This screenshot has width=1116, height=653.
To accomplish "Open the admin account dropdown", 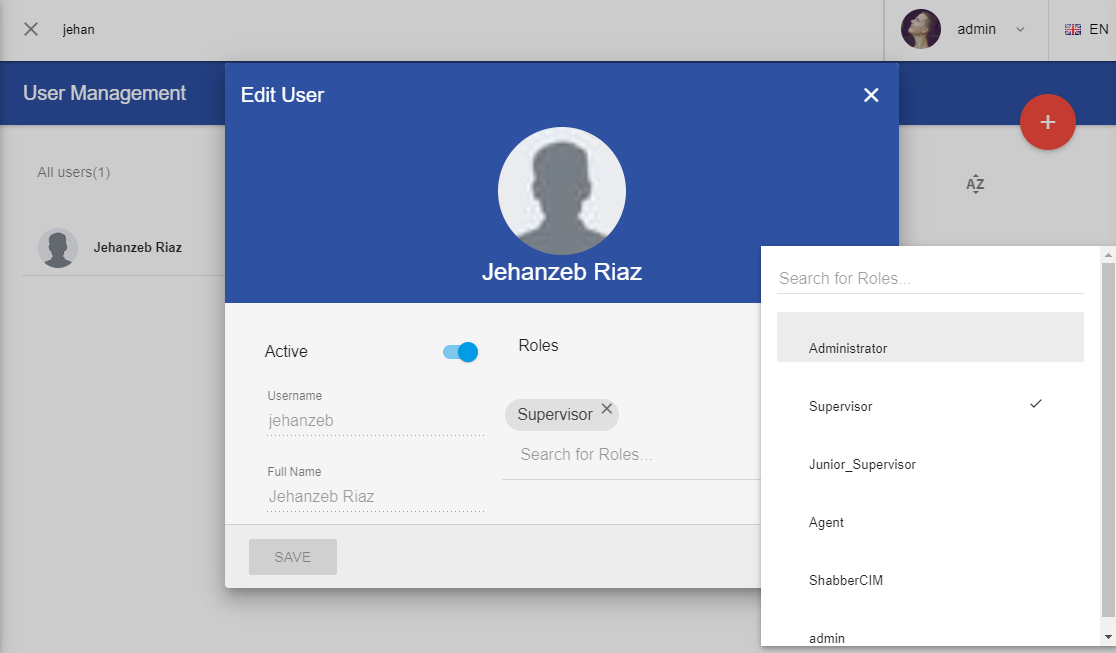I will 1019,29.
